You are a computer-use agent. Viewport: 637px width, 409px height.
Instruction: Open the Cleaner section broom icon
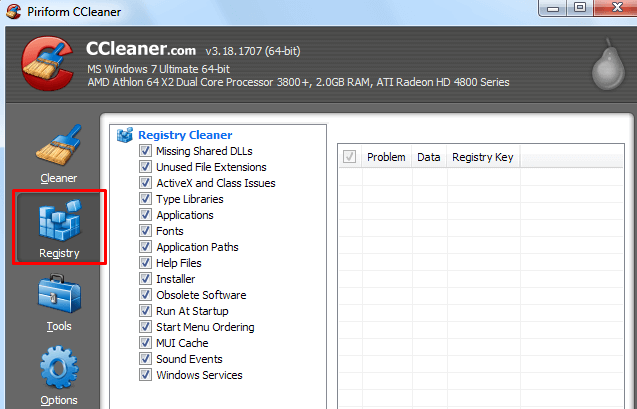[x=59, y=145]
